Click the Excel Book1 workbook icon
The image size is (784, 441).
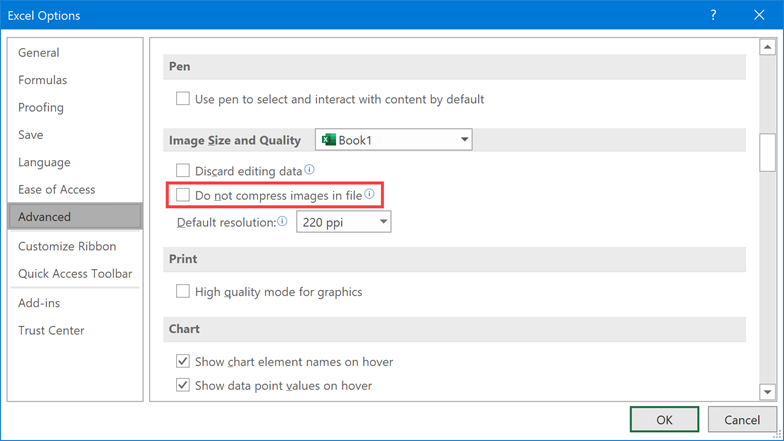click(328, 140)
